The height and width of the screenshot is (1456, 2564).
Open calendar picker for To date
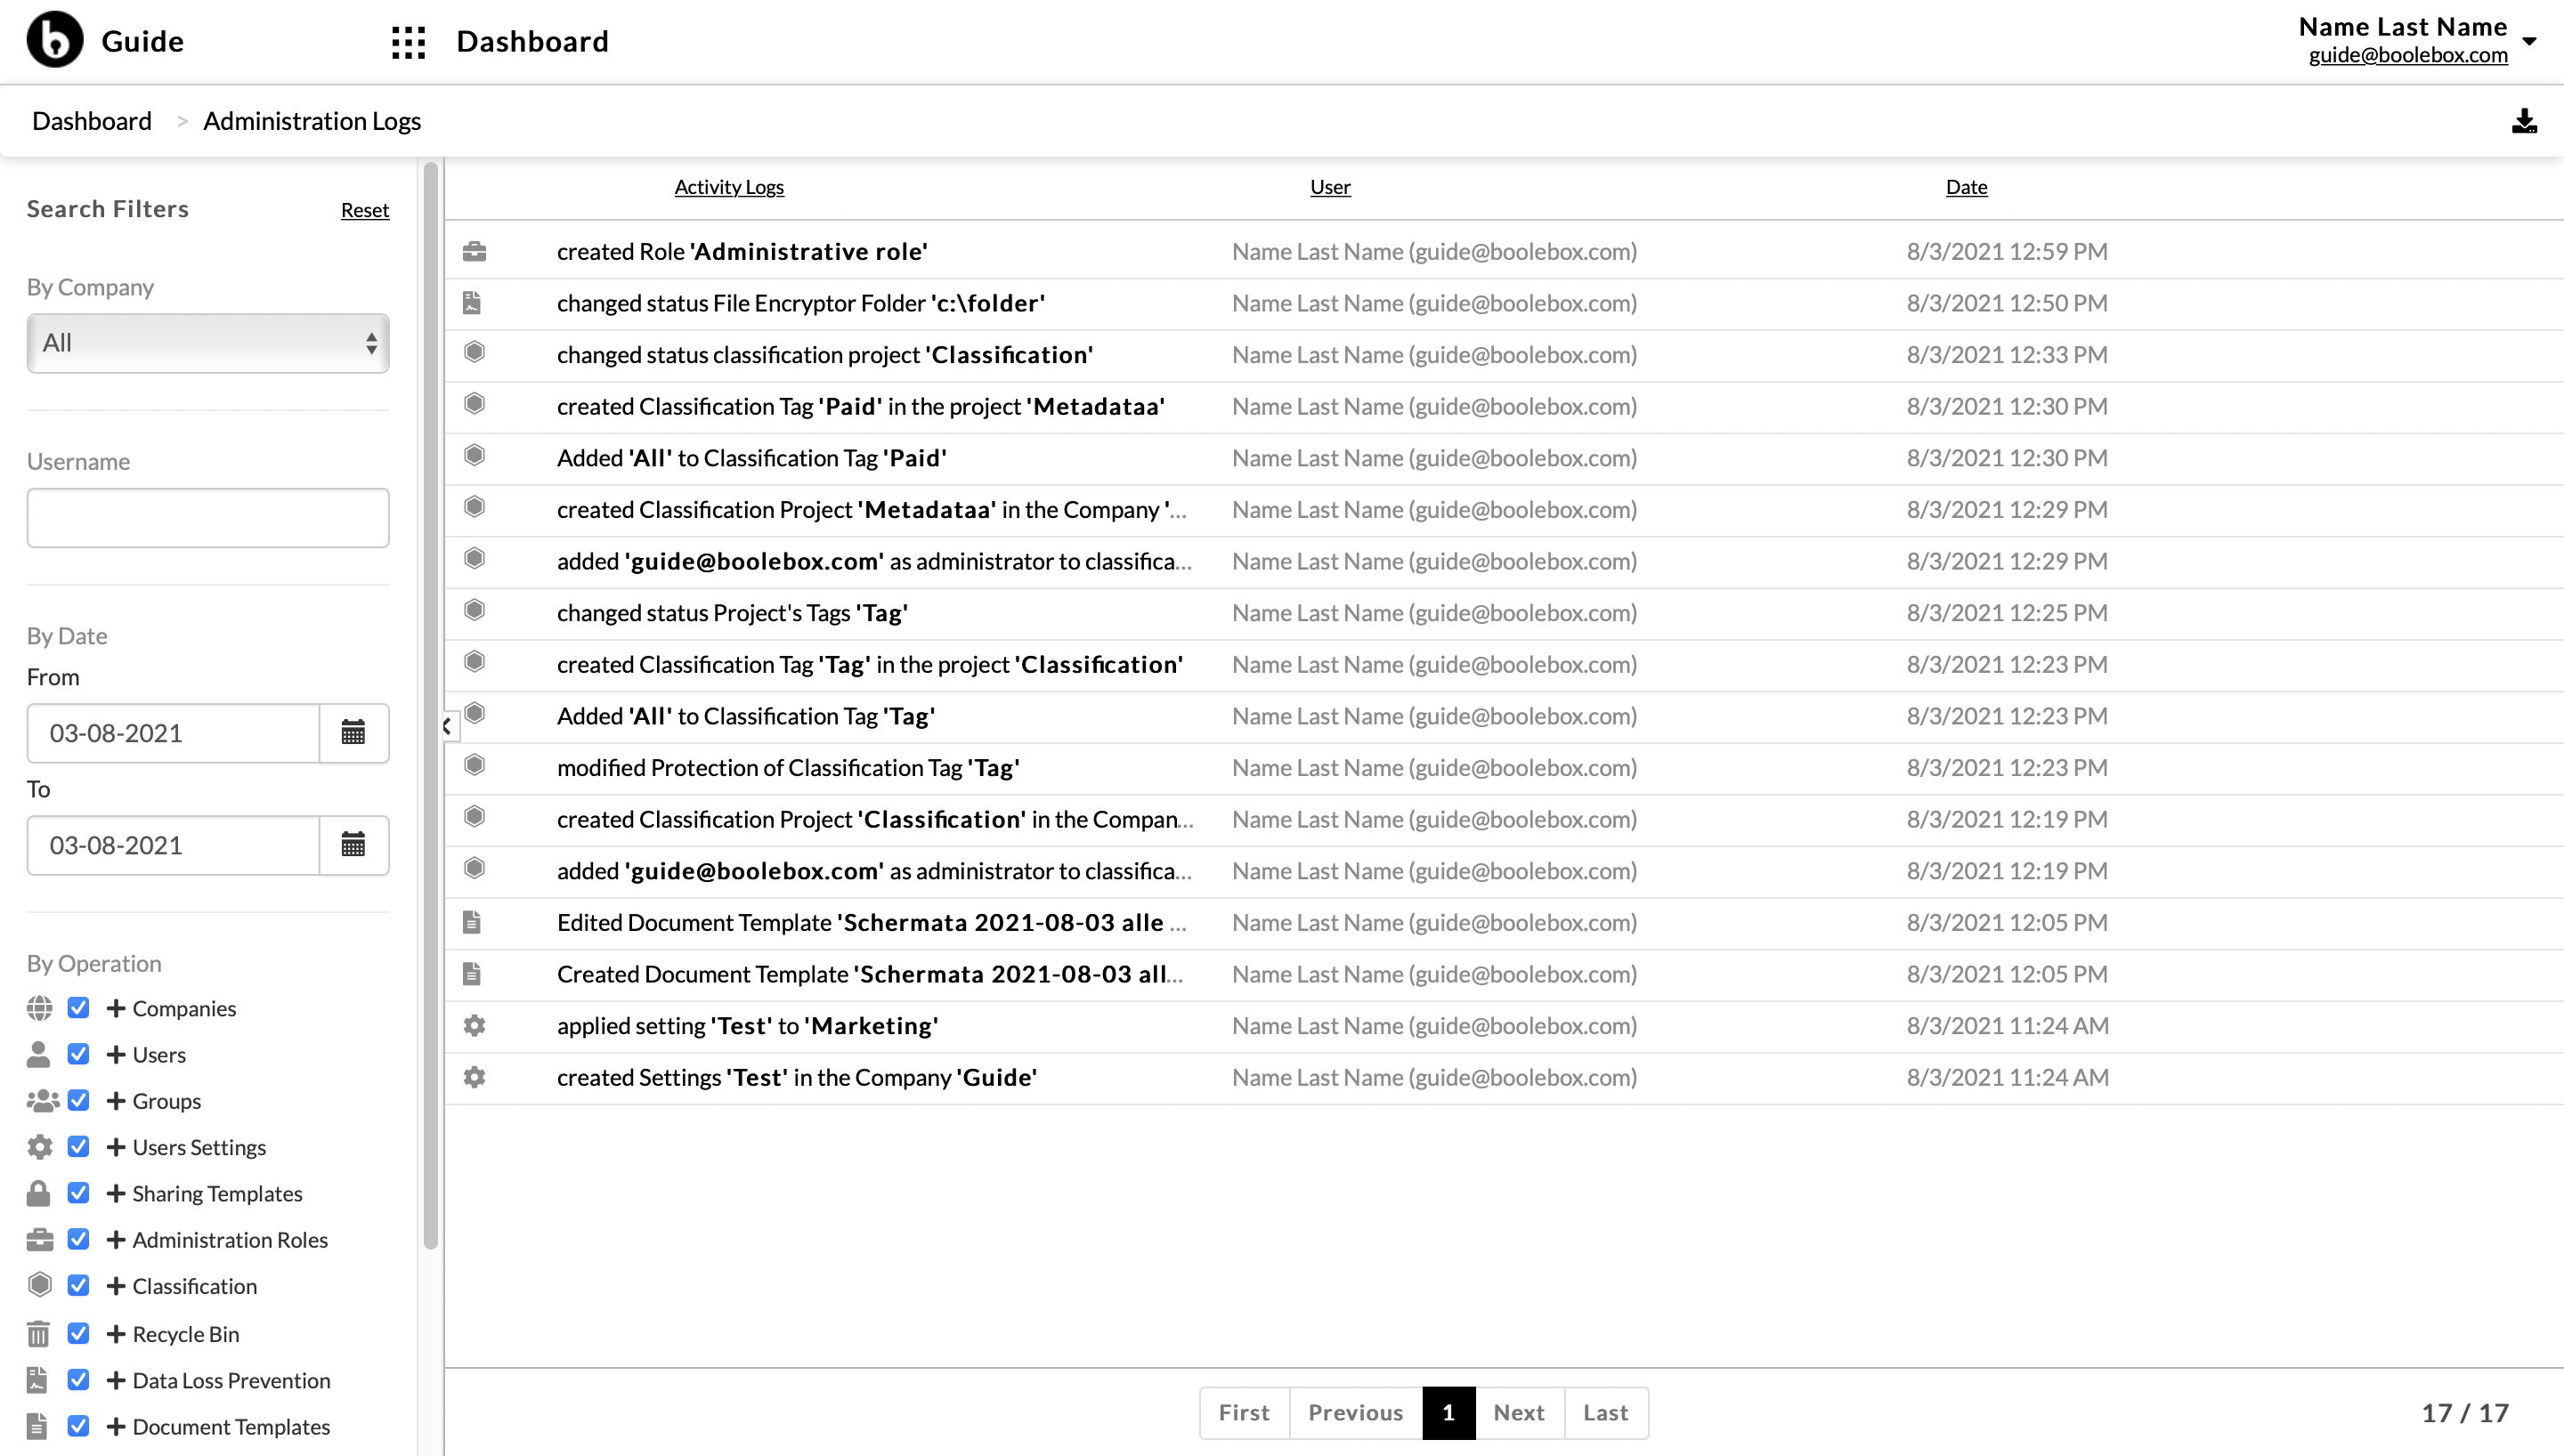(353, 845)
